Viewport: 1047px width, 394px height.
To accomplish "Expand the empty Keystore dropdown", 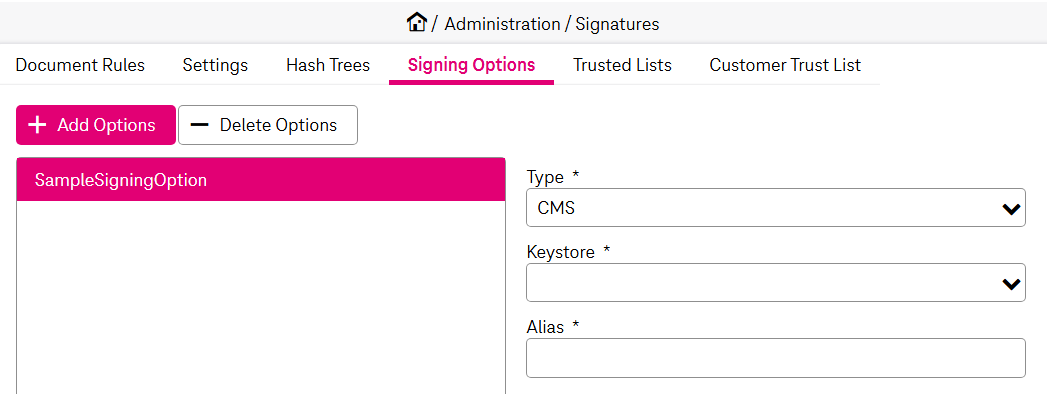I will click(776, 282).
